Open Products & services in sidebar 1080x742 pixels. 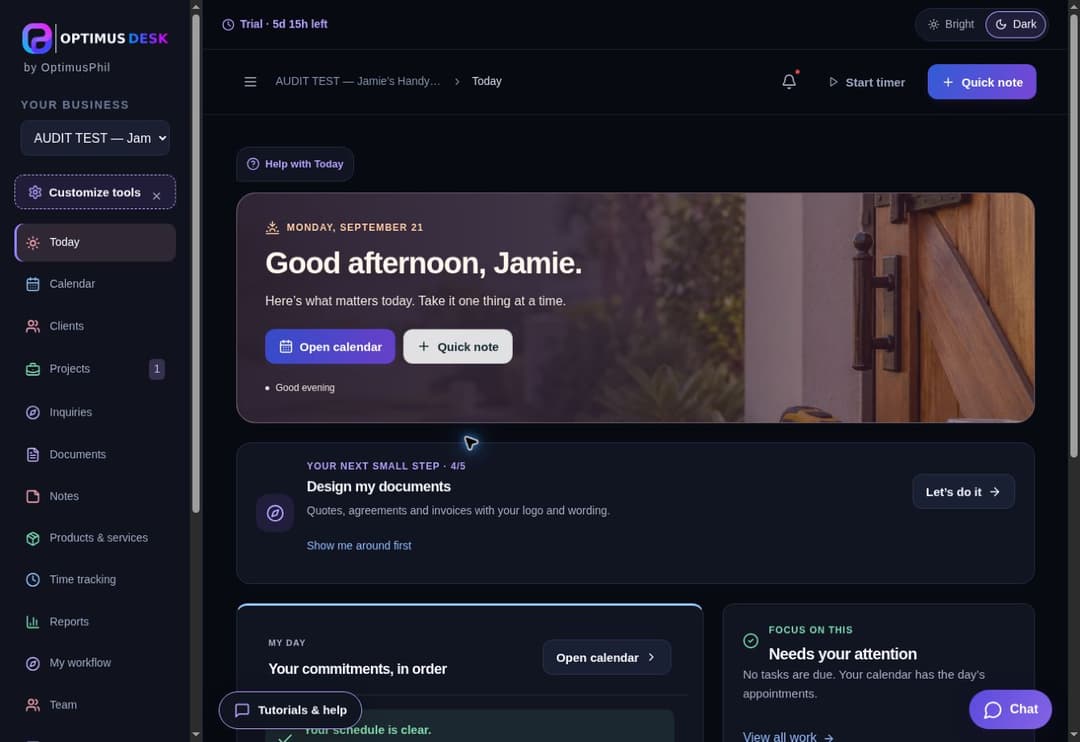[95, 537]
